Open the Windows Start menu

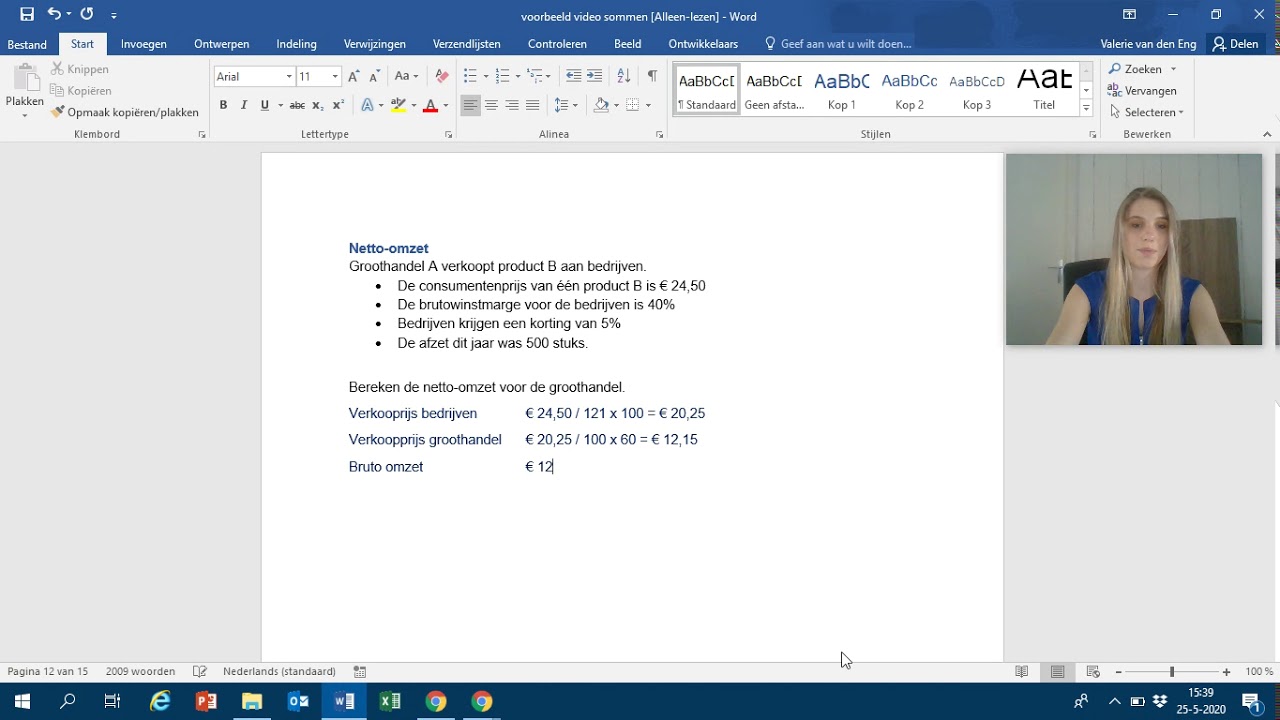click(22, 701)
